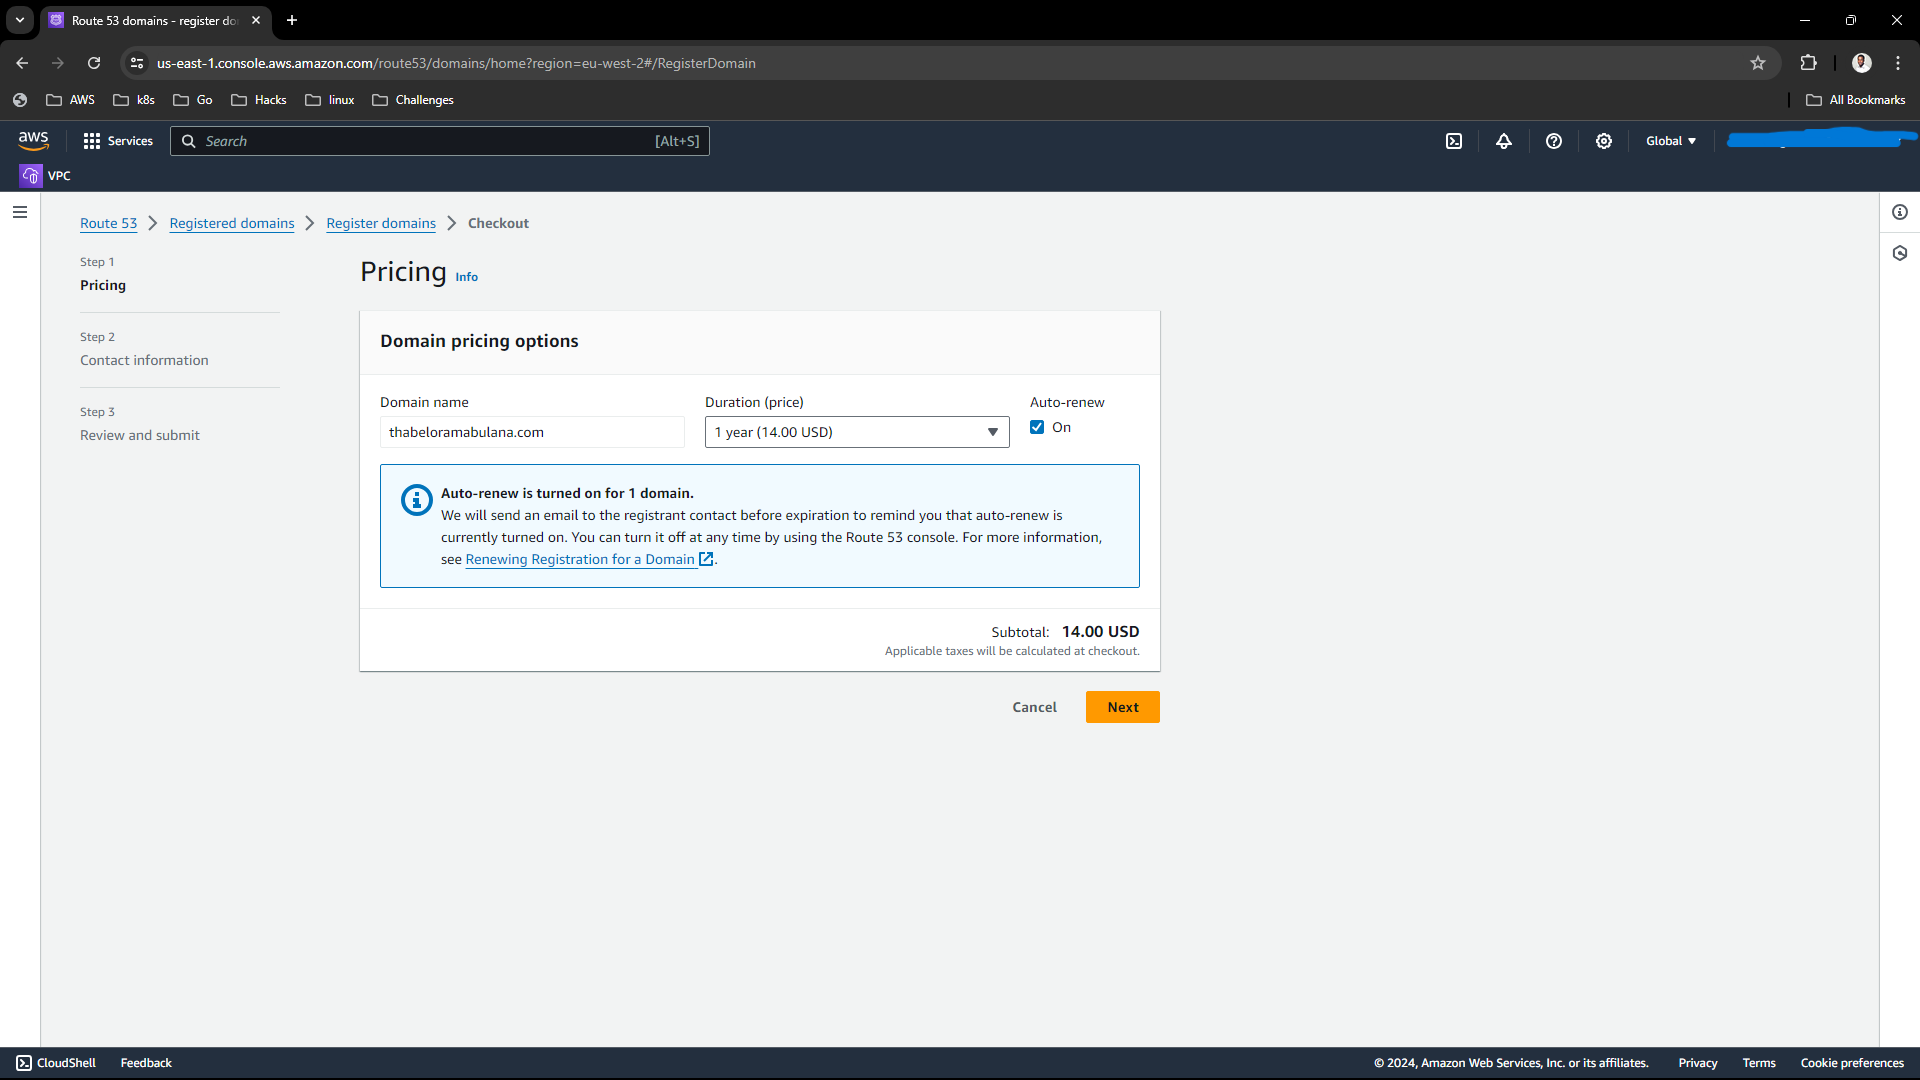Open the Global region selector dropdown
Viewport: 1920px width, 1080px height.
click(x=1671, y=141)
